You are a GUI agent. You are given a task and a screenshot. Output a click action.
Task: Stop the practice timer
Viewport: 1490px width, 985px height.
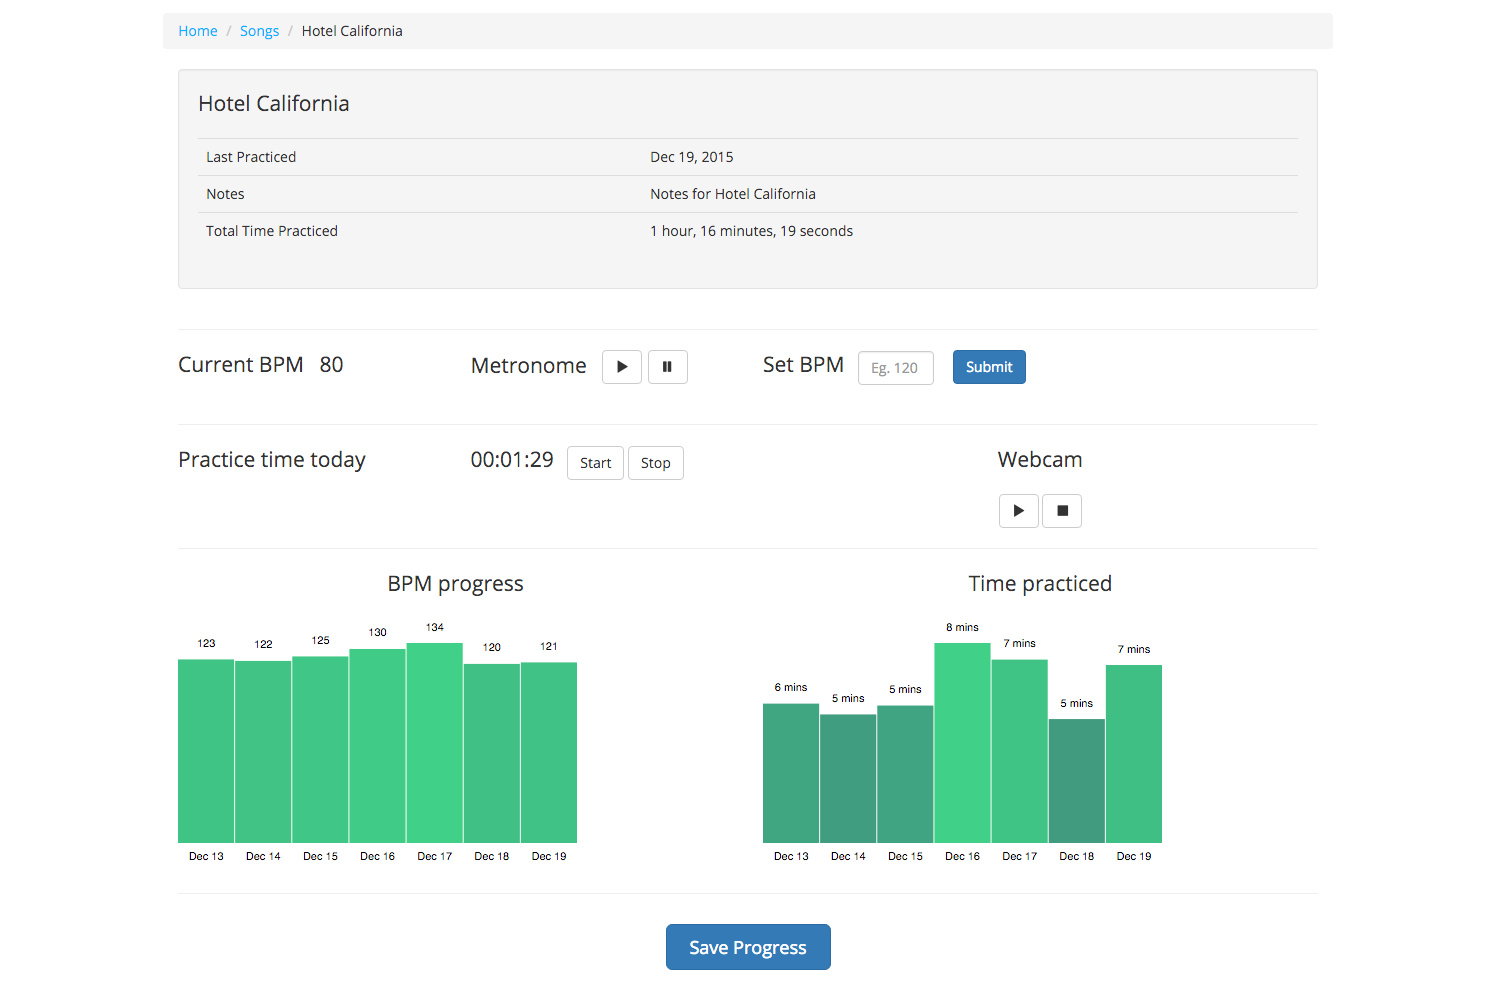click(x=655, y=463)
